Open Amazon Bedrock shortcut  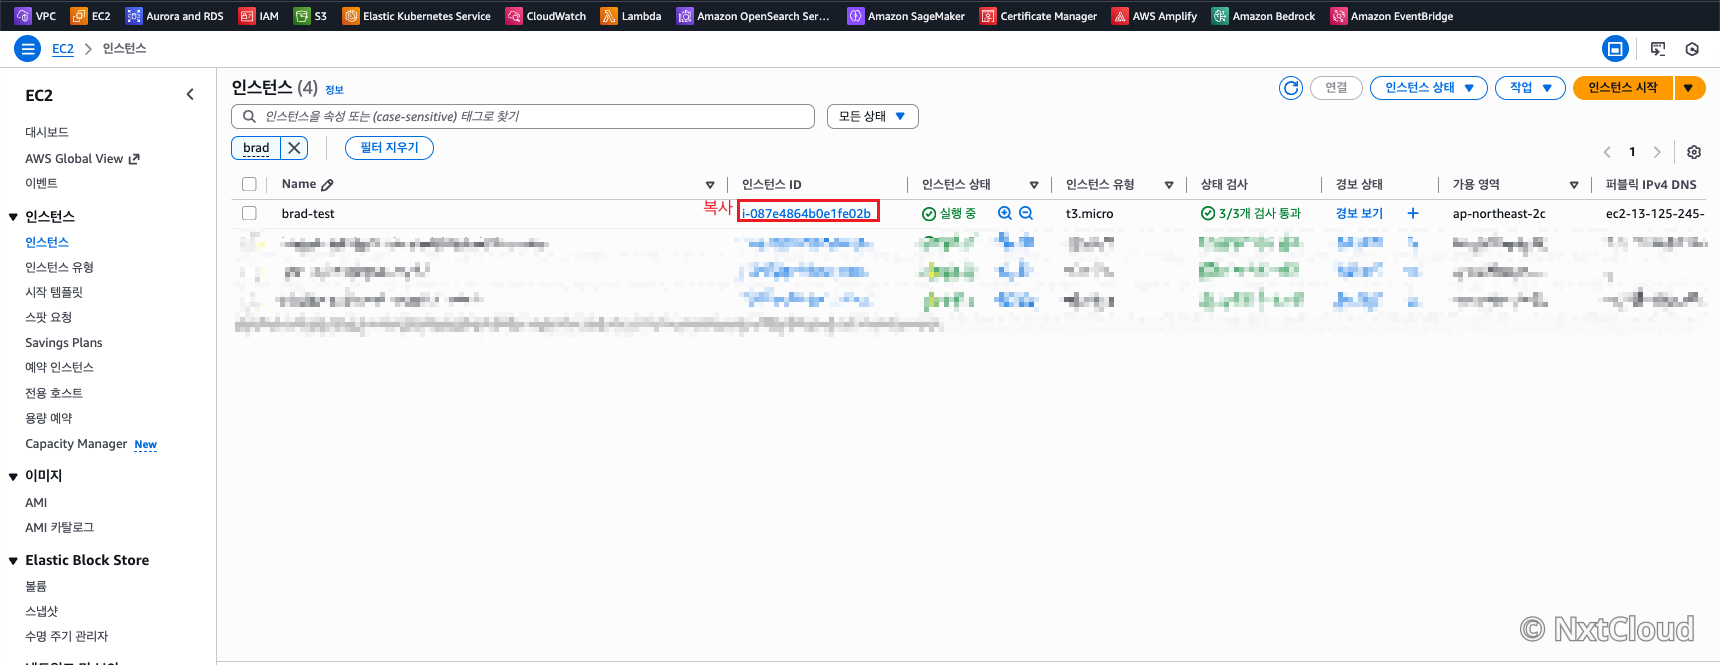tap(1263, 16)
